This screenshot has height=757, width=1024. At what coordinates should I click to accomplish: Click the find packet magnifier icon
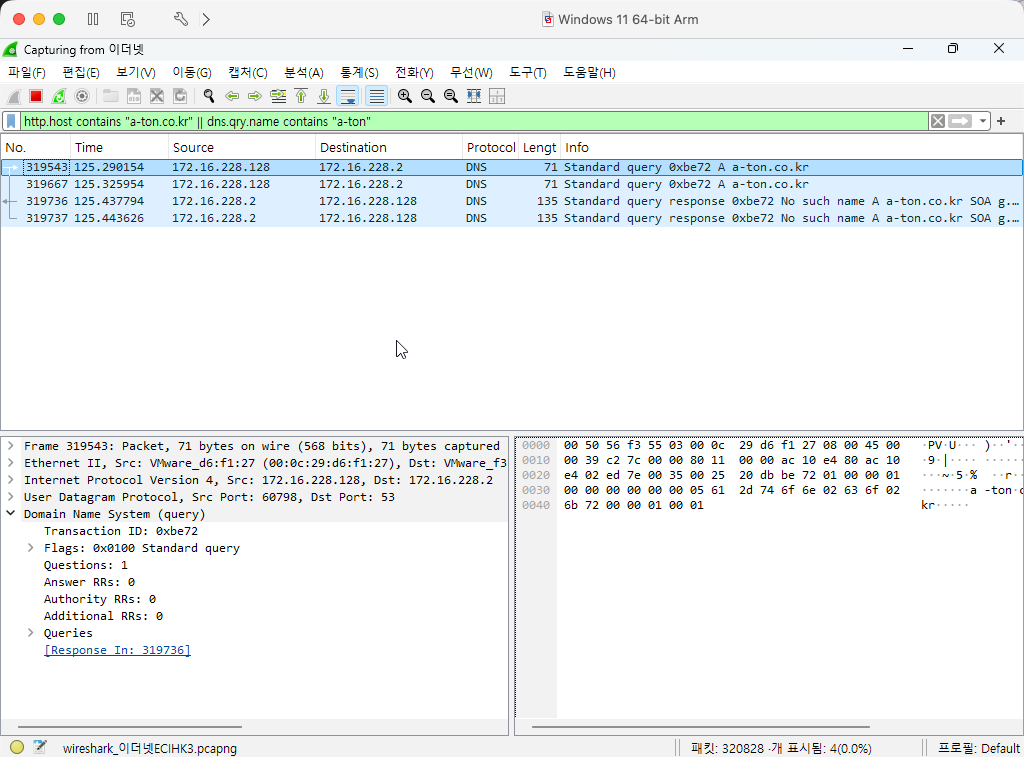pyautogui.click(x=209, y=96)
